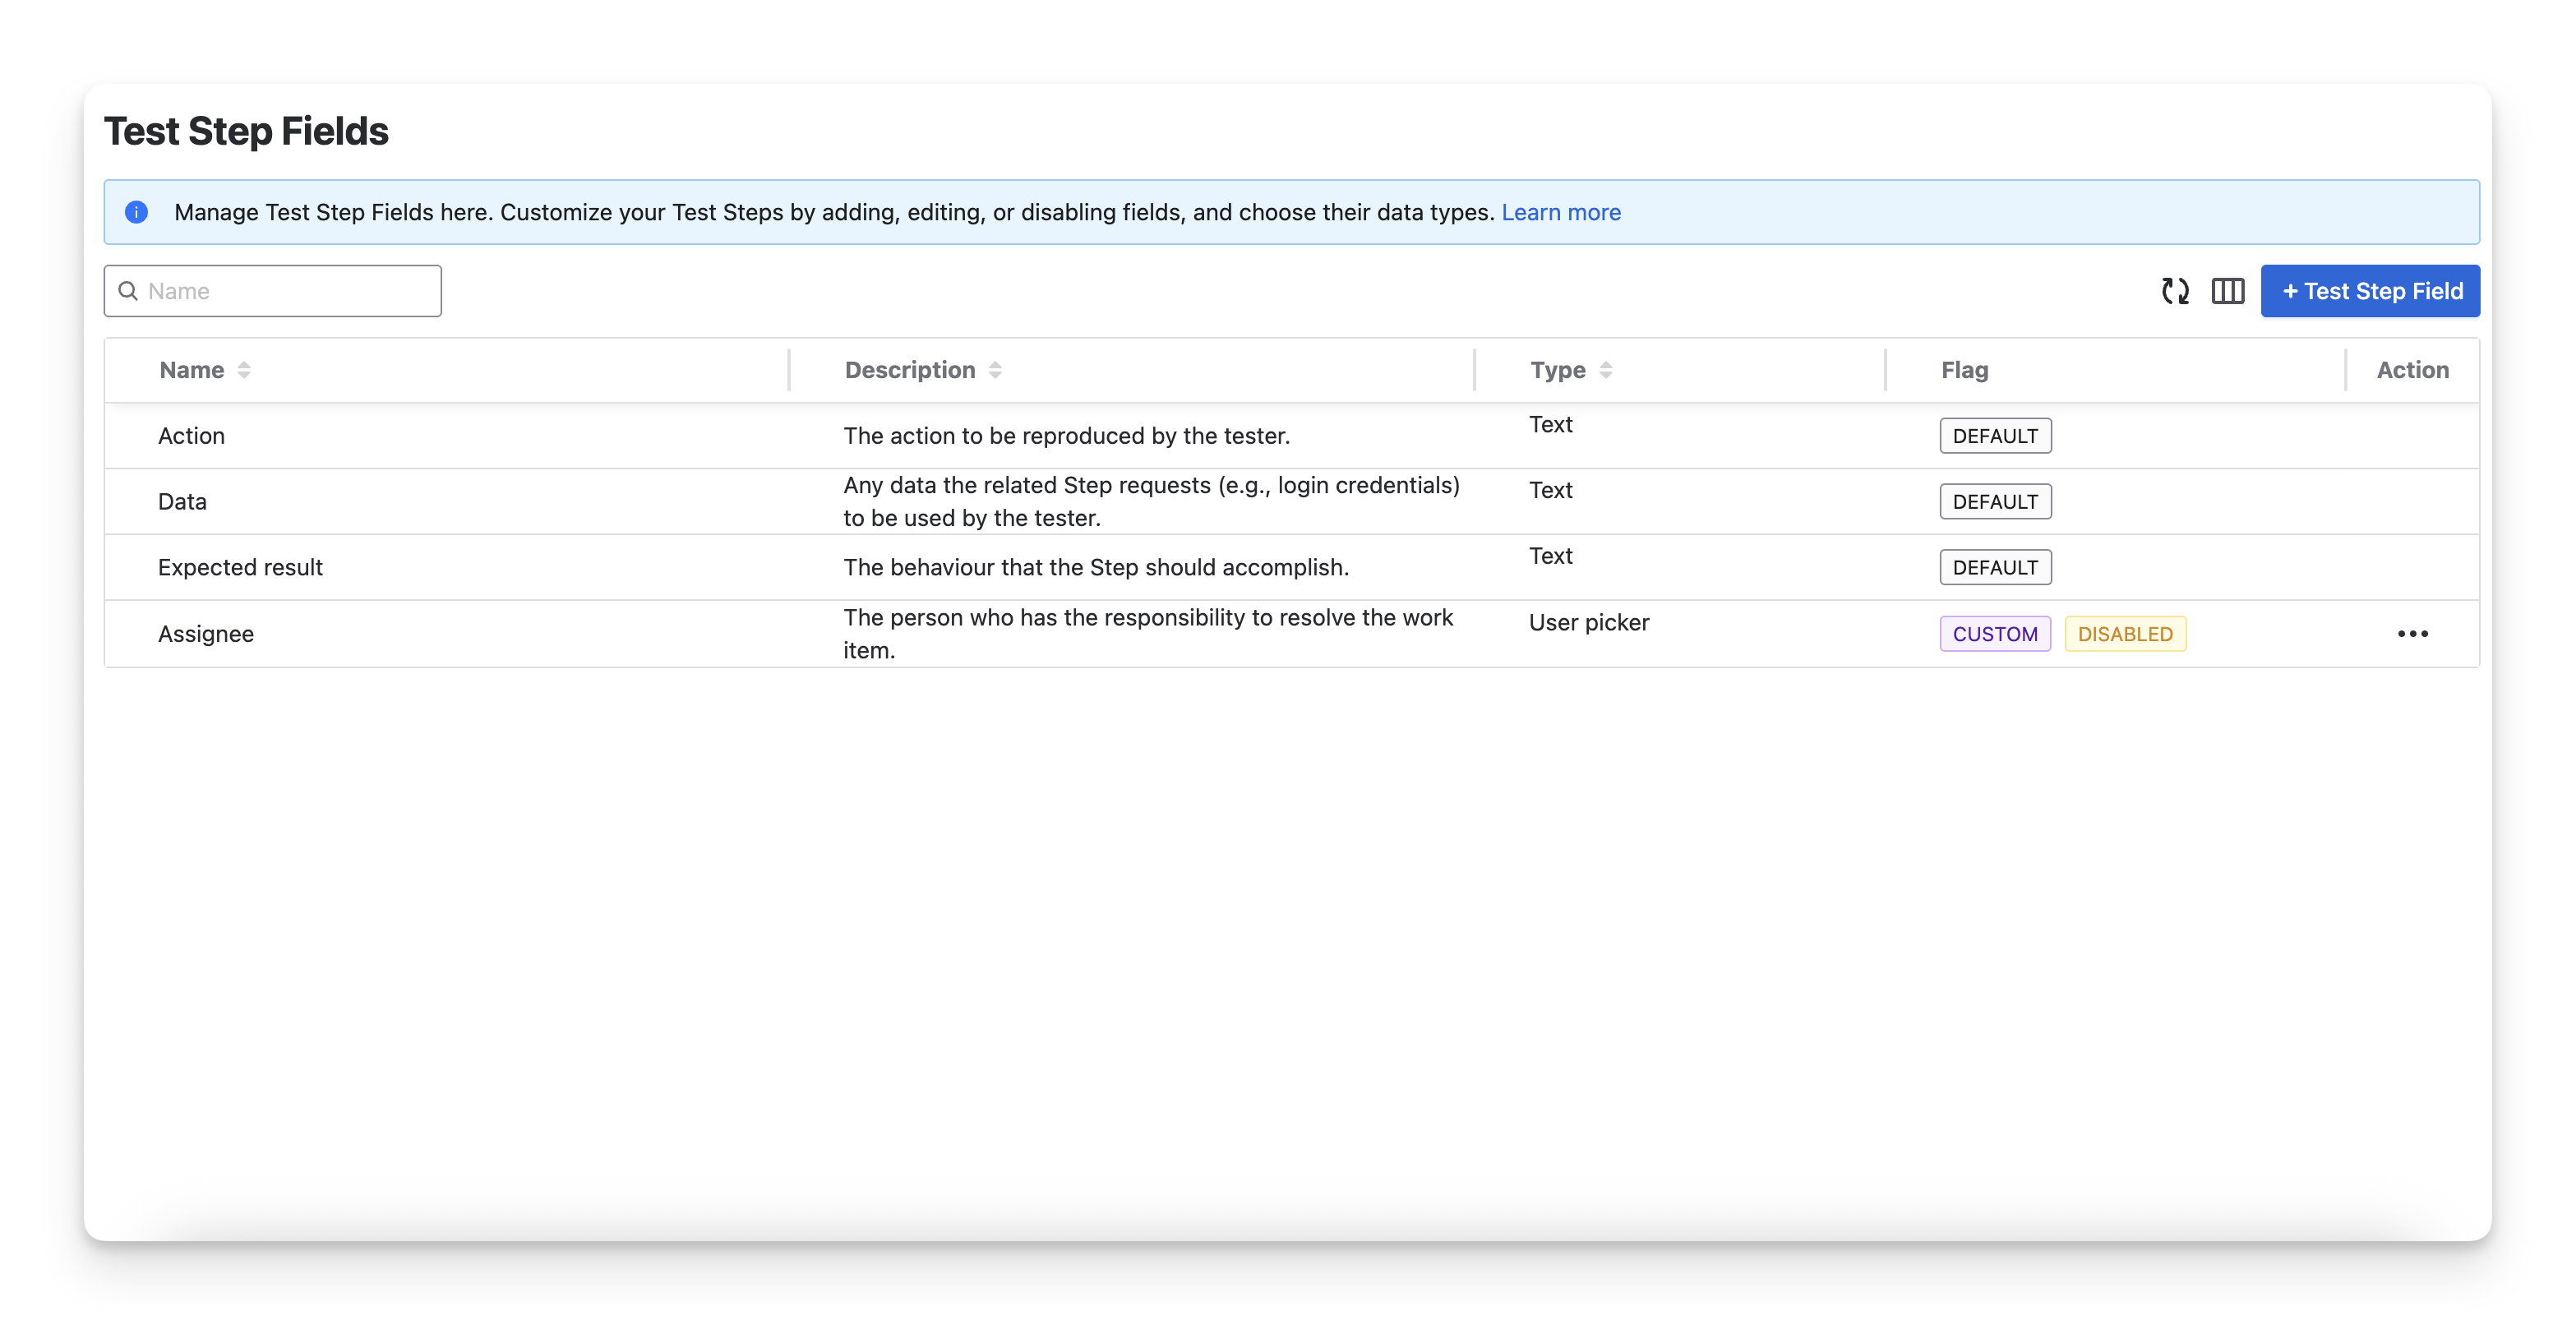The image size is (2576, 1325).
Task: Open the Learn more link
Action: 1560,212
